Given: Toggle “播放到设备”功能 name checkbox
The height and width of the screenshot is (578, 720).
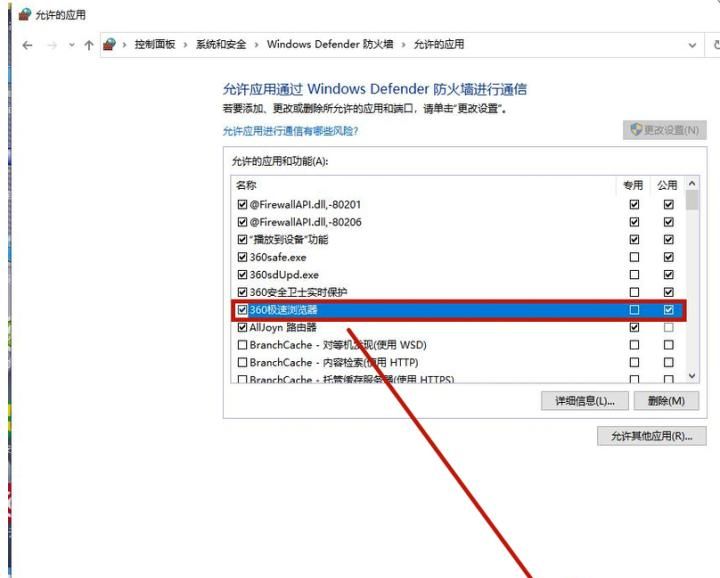Looking at the screenshot, I should point(242,240).
